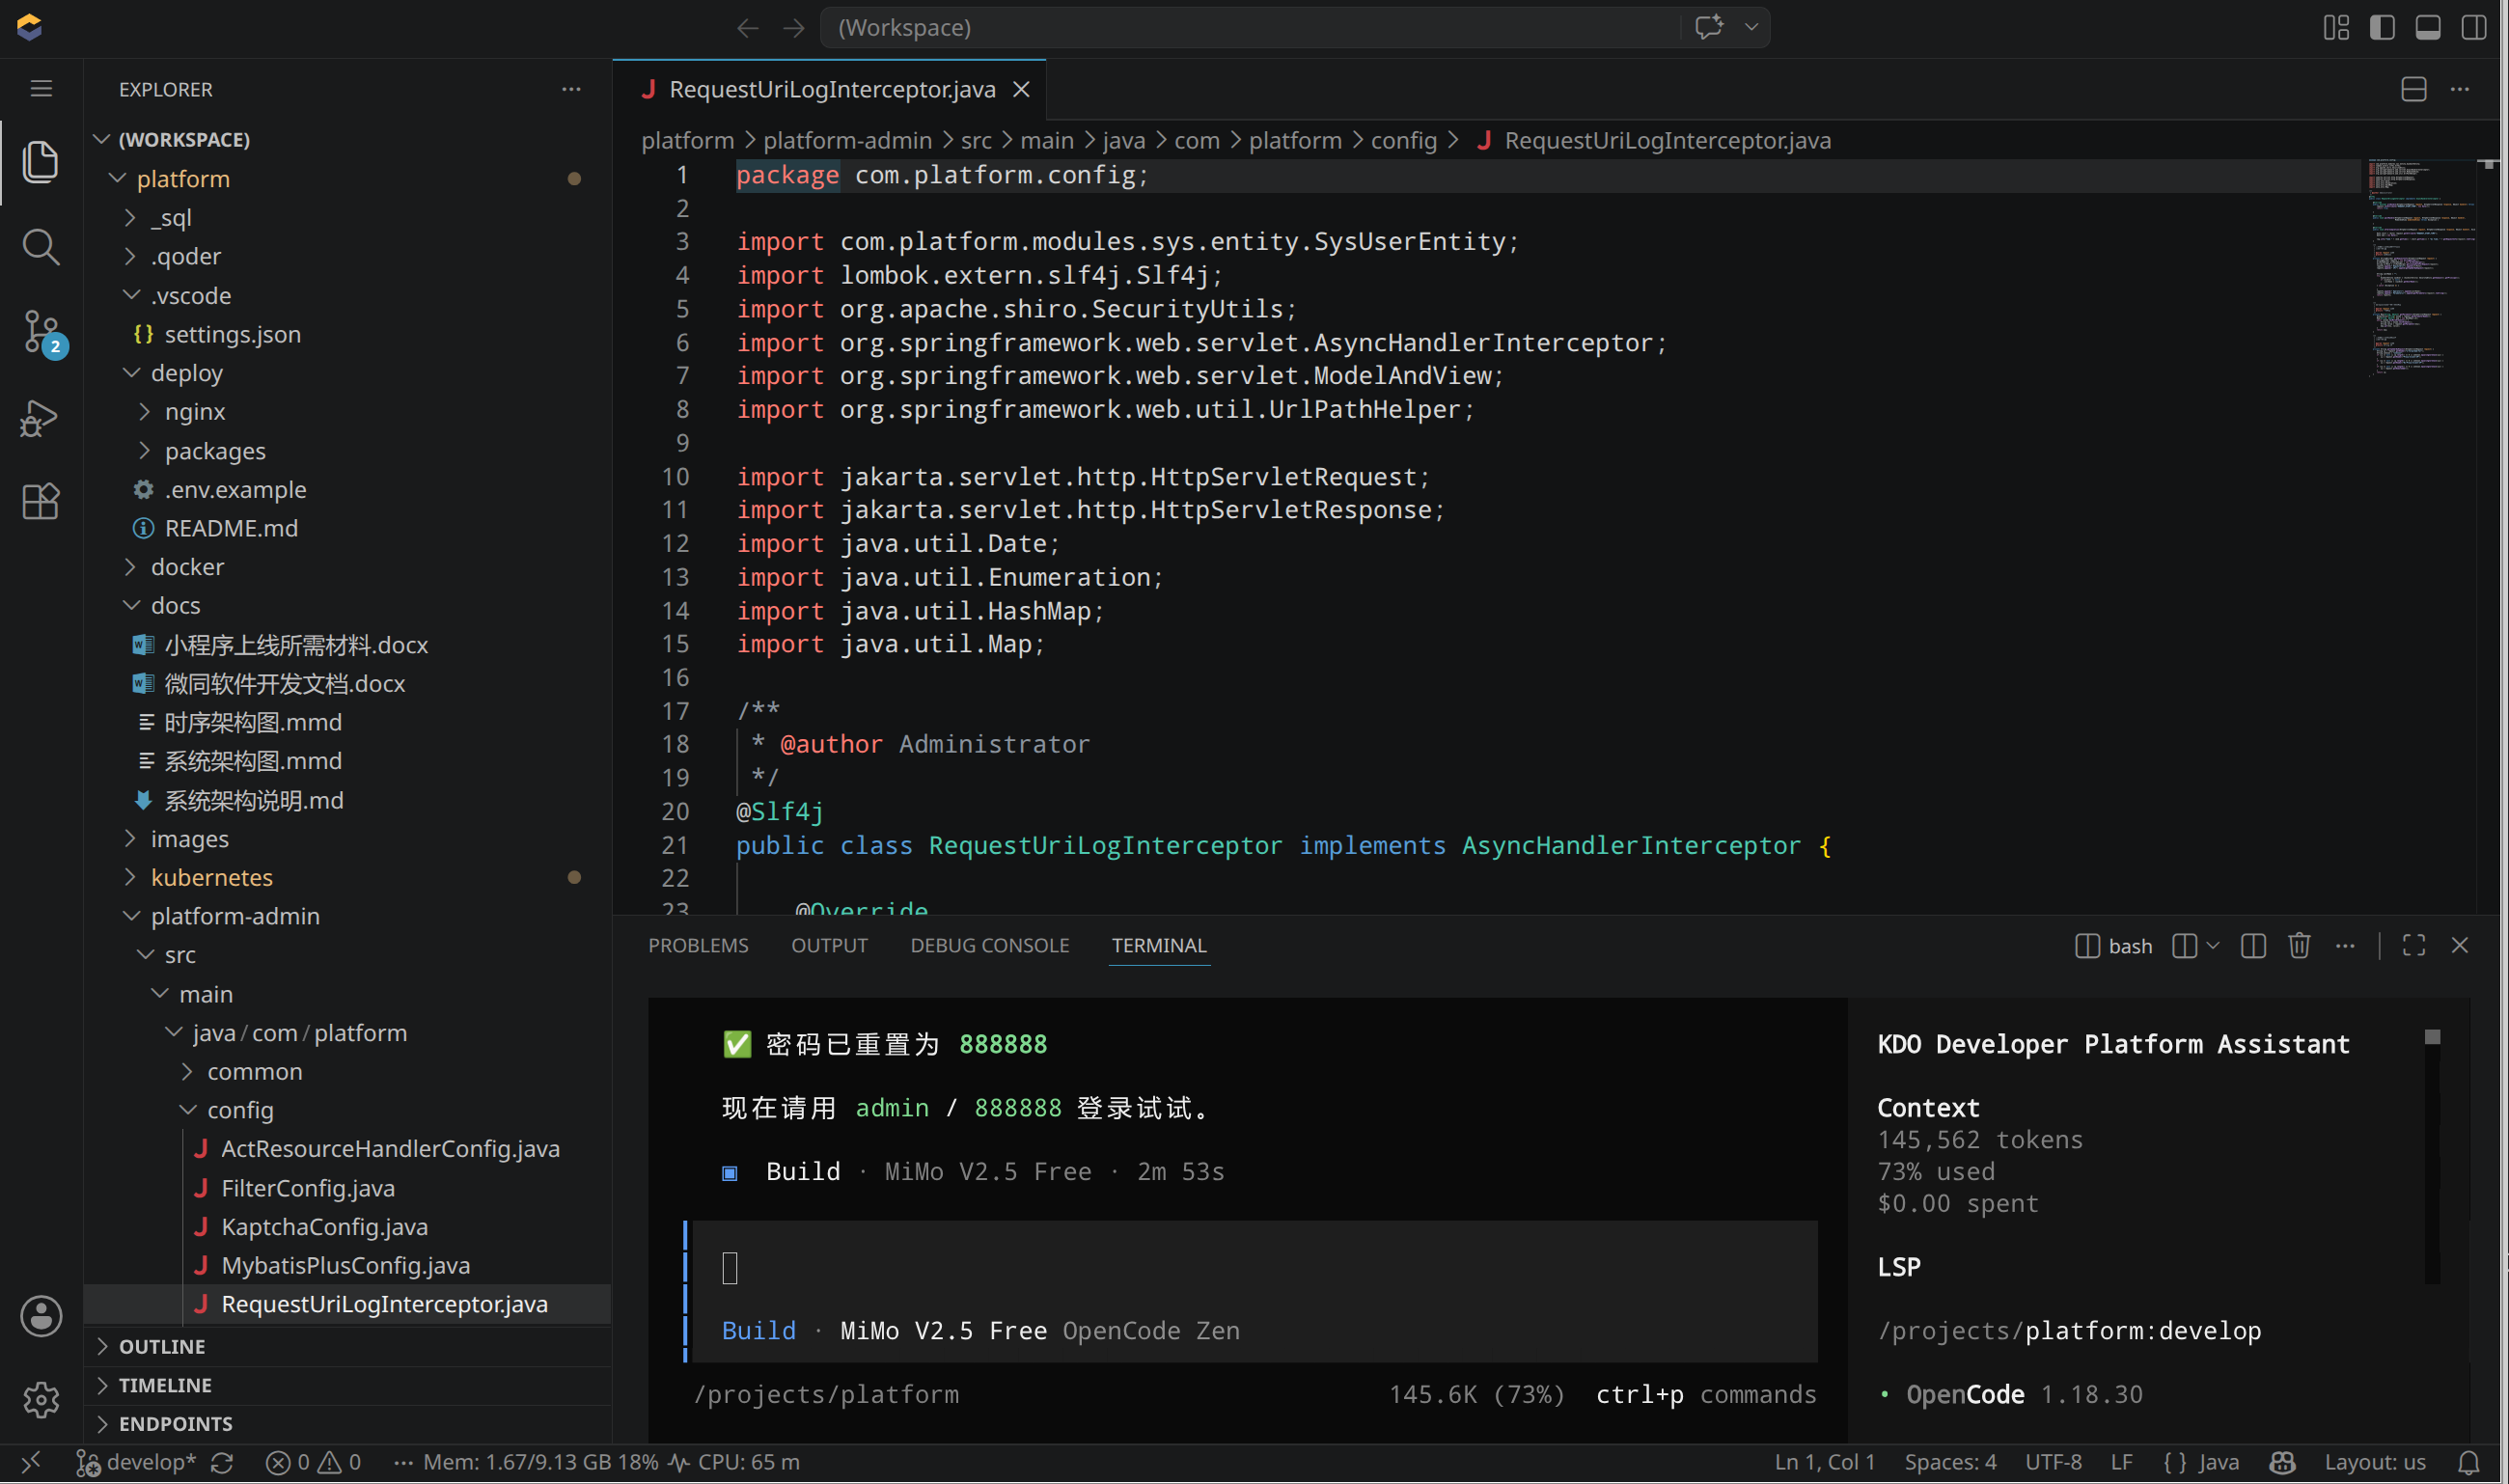The height and width of the screenshot is (1484, 2509).
Task: Open KaptchaConfig.java file
Action: (347, 1226)
